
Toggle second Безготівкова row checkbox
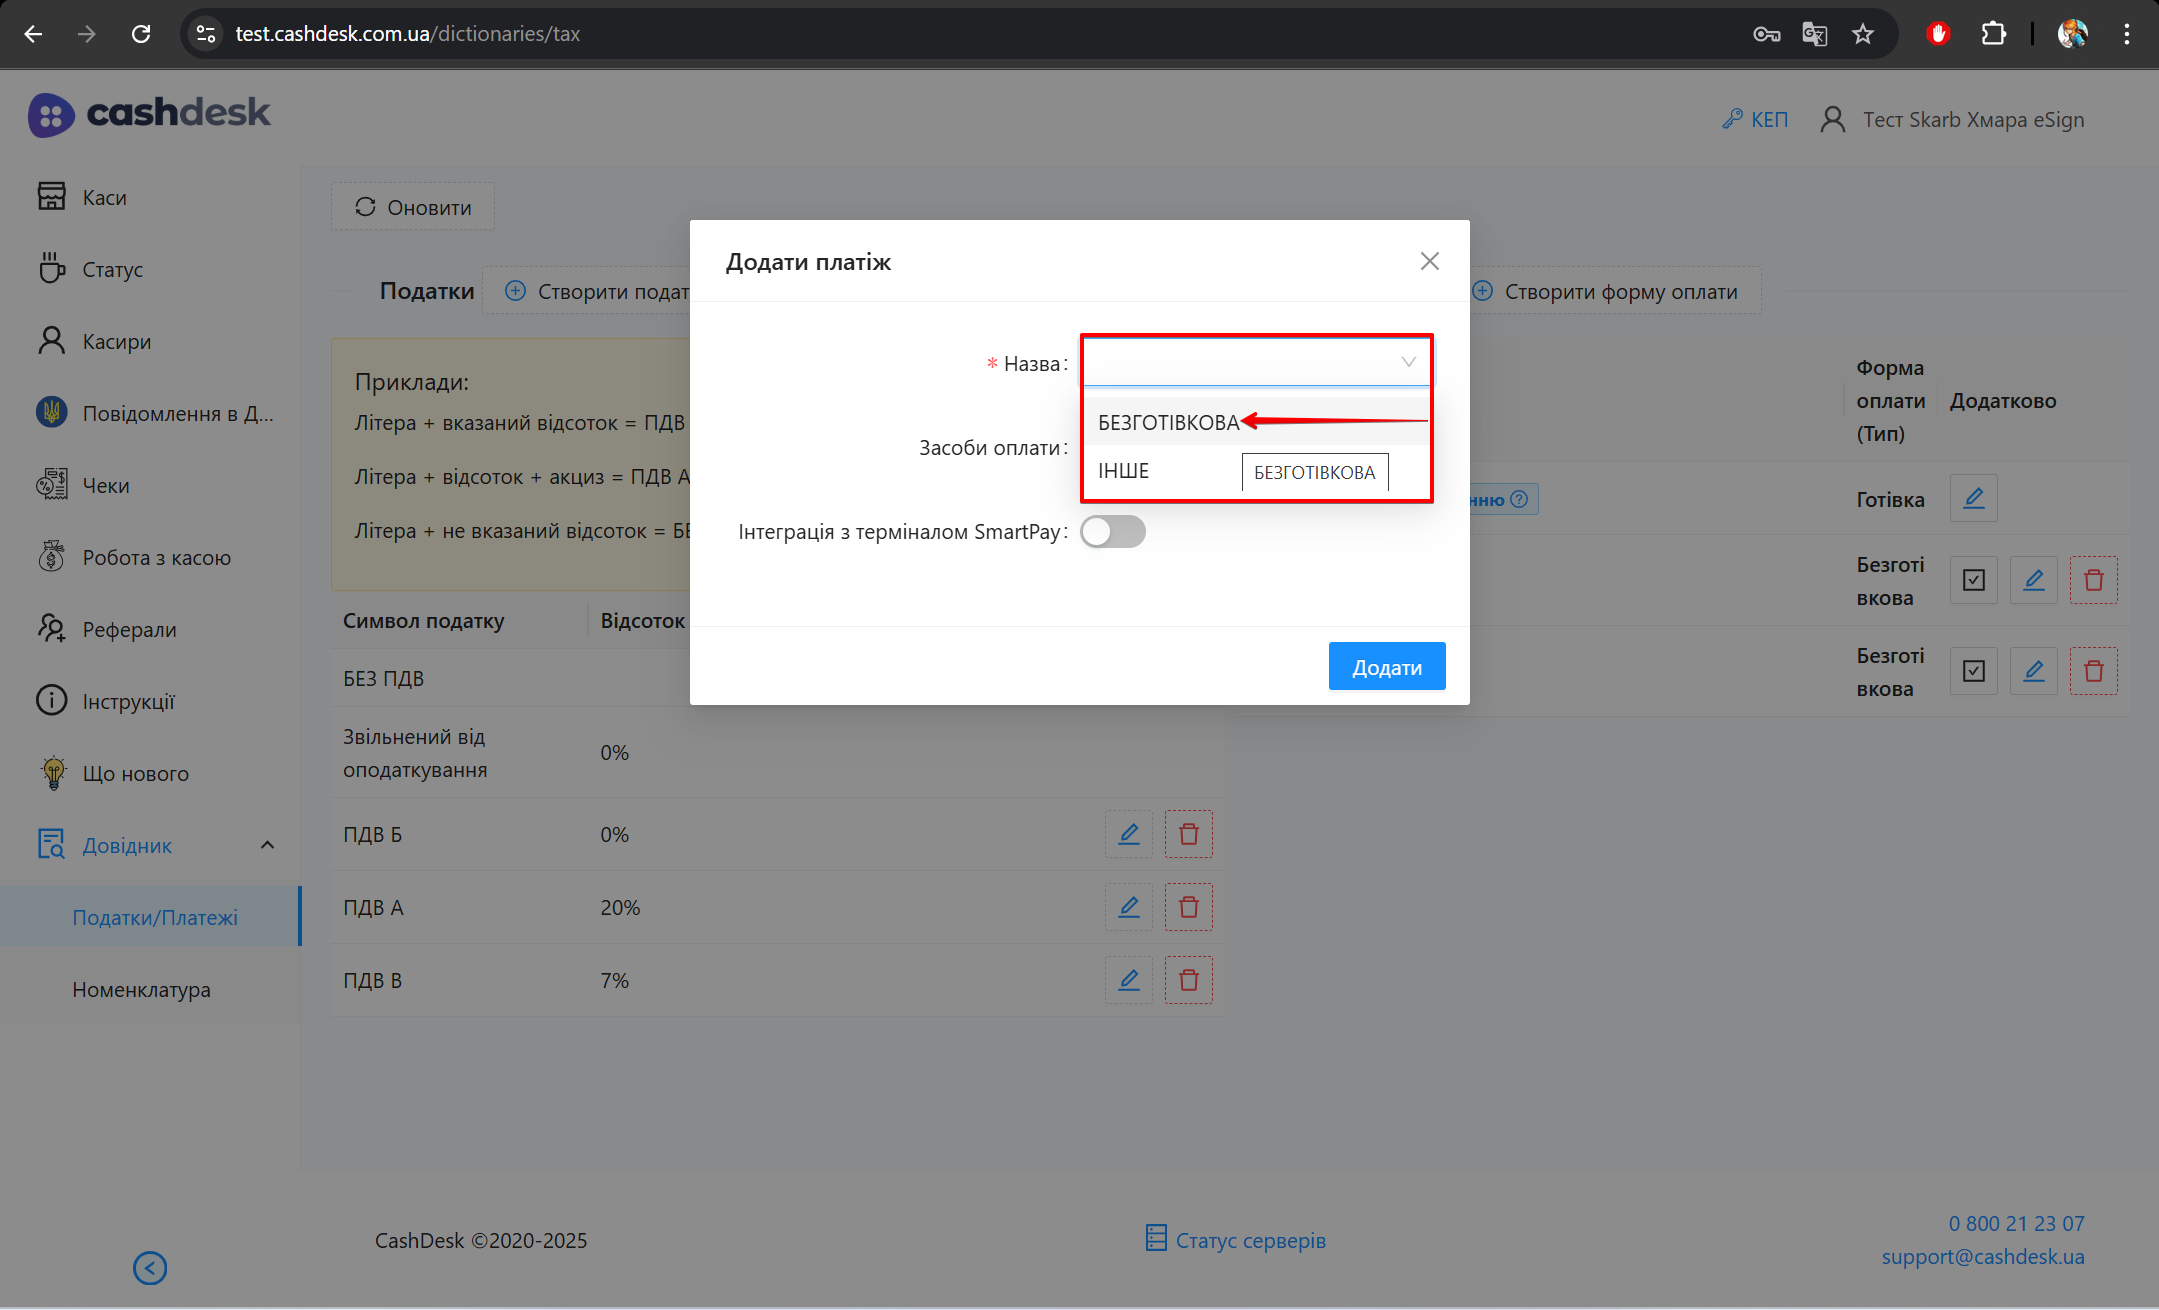(x=1973, y=671)
